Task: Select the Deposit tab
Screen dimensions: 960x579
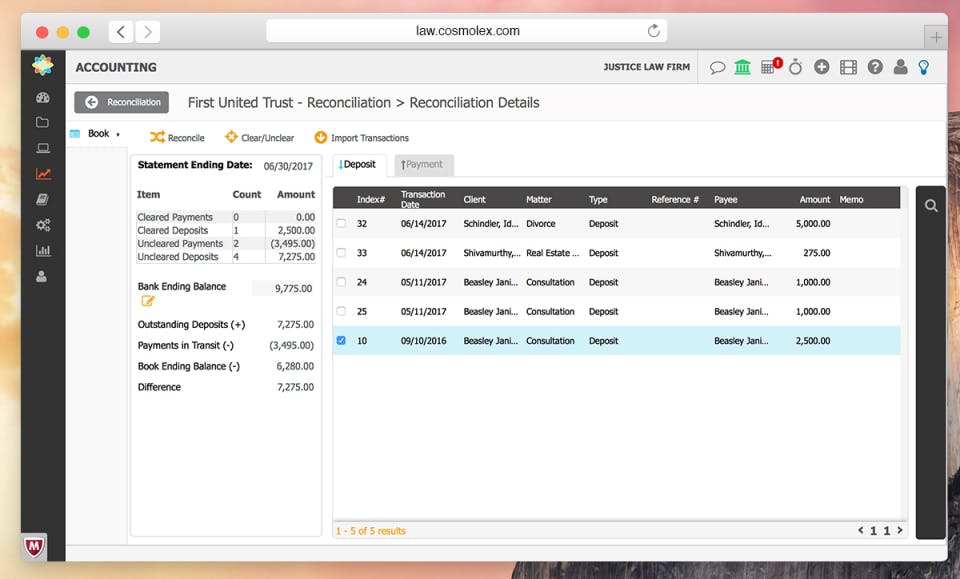Action: point(359,165)
